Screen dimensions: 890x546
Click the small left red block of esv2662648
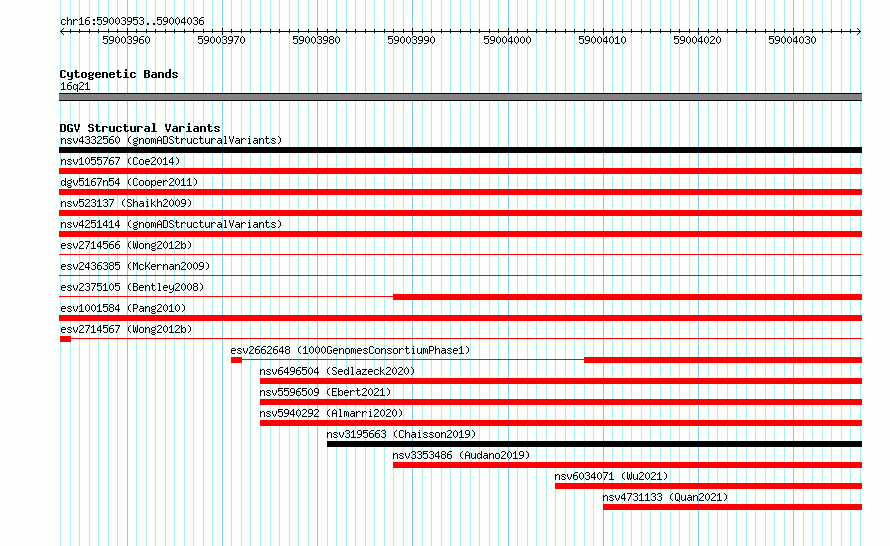click(x=237, y=360)
